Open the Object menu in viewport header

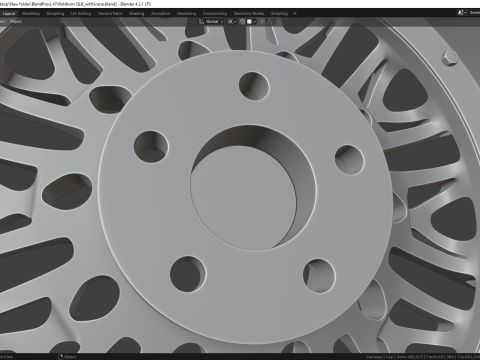click(x=15, y=22)
